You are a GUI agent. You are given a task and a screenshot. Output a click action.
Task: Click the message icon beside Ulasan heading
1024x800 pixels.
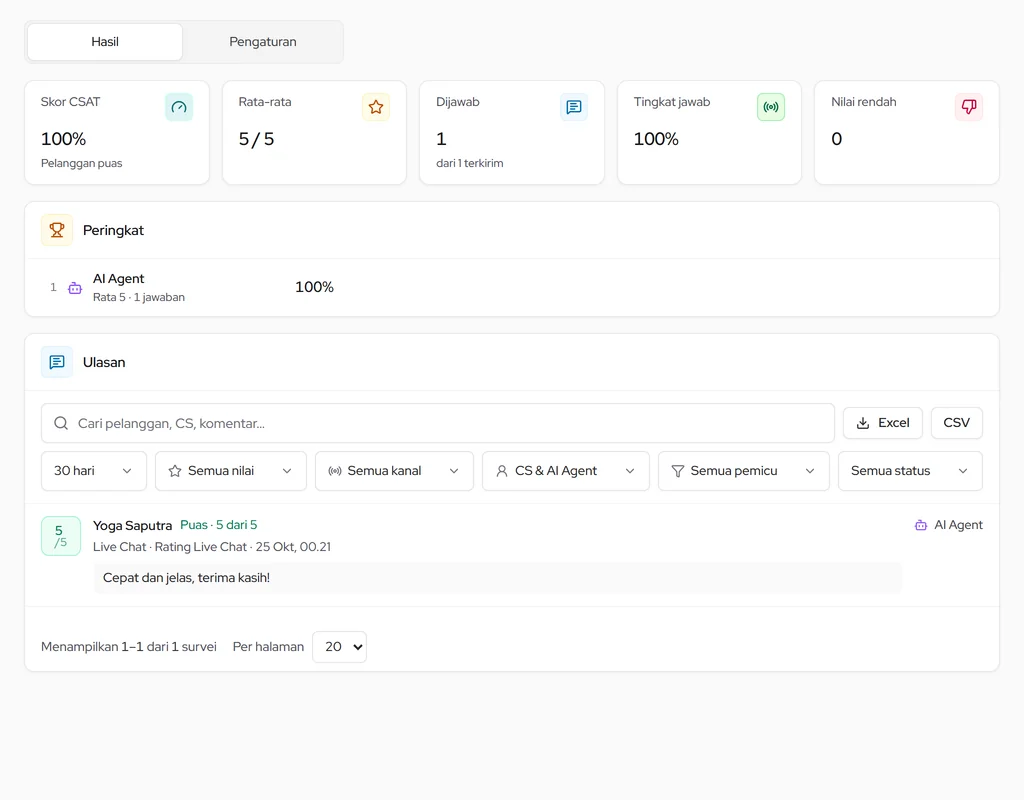coord(57,362)
